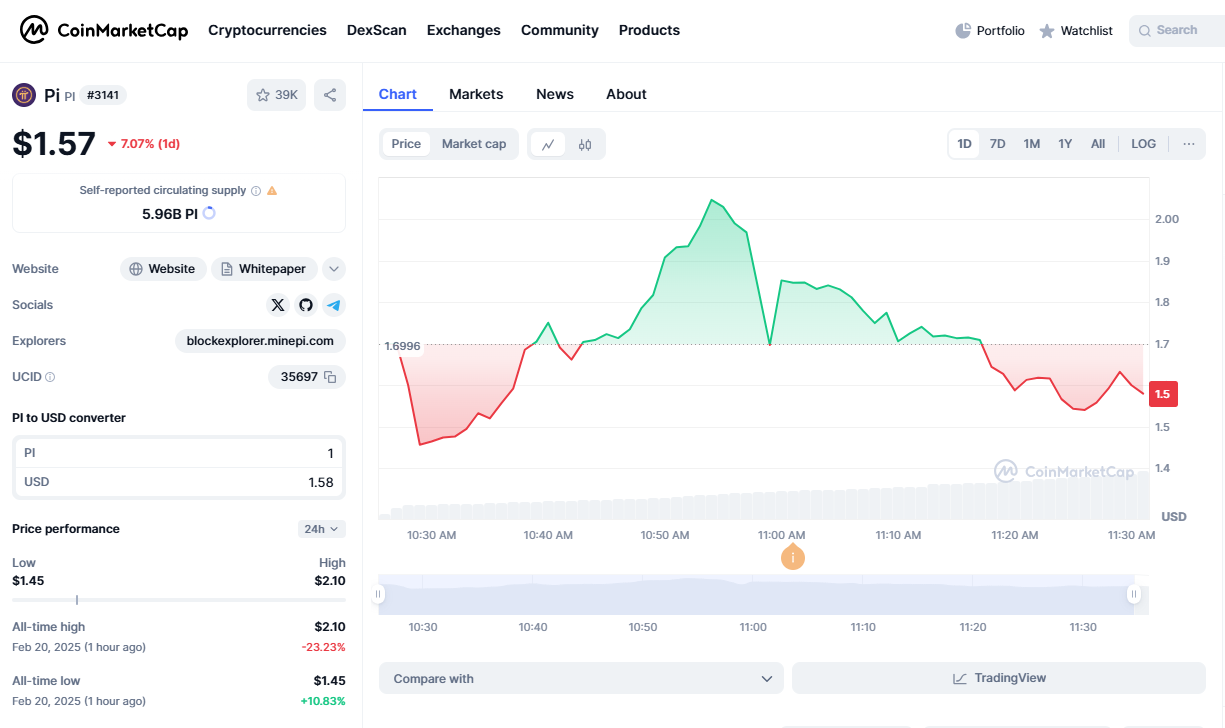Viewport: 1225px width, 728px height.
Task: Expand the chevron next to Whitepaper
Action: tap(333, 268)
